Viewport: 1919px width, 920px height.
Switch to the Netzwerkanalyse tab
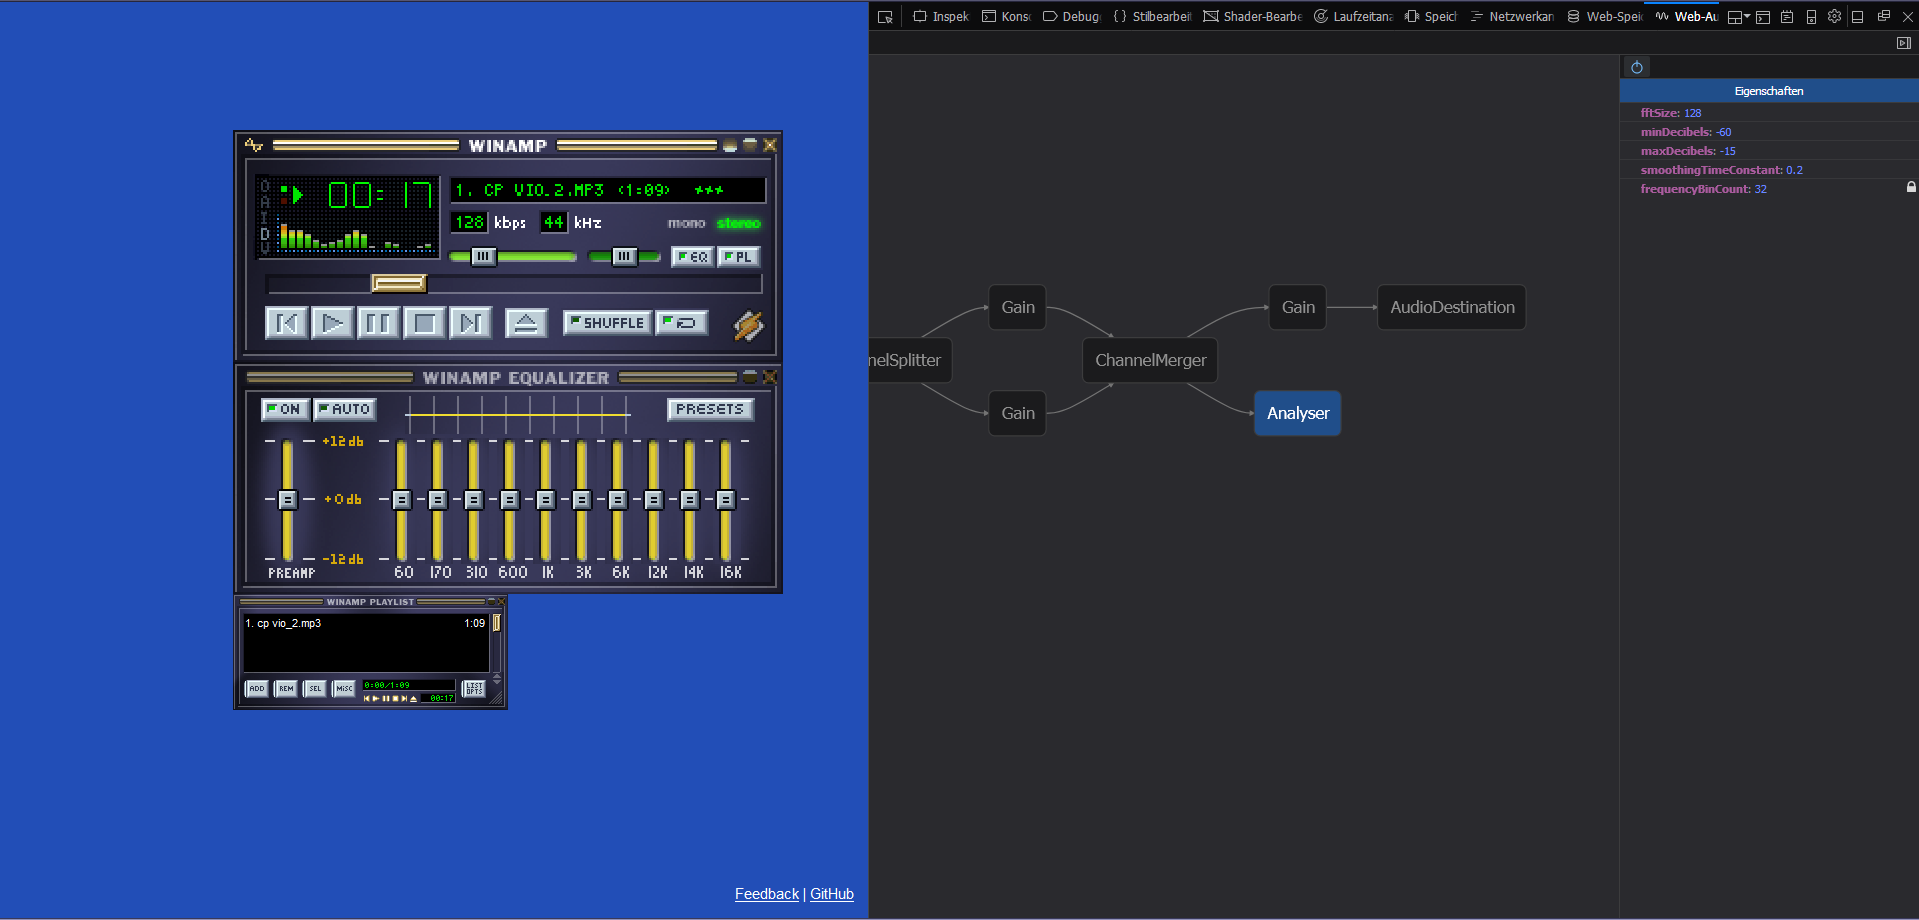(1512, 17)
